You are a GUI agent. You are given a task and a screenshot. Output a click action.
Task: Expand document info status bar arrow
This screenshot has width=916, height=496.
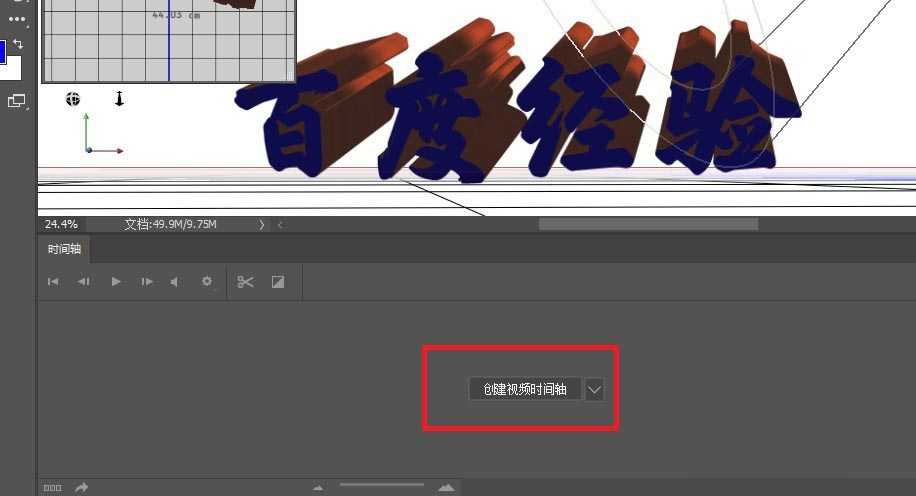[262, 224]
